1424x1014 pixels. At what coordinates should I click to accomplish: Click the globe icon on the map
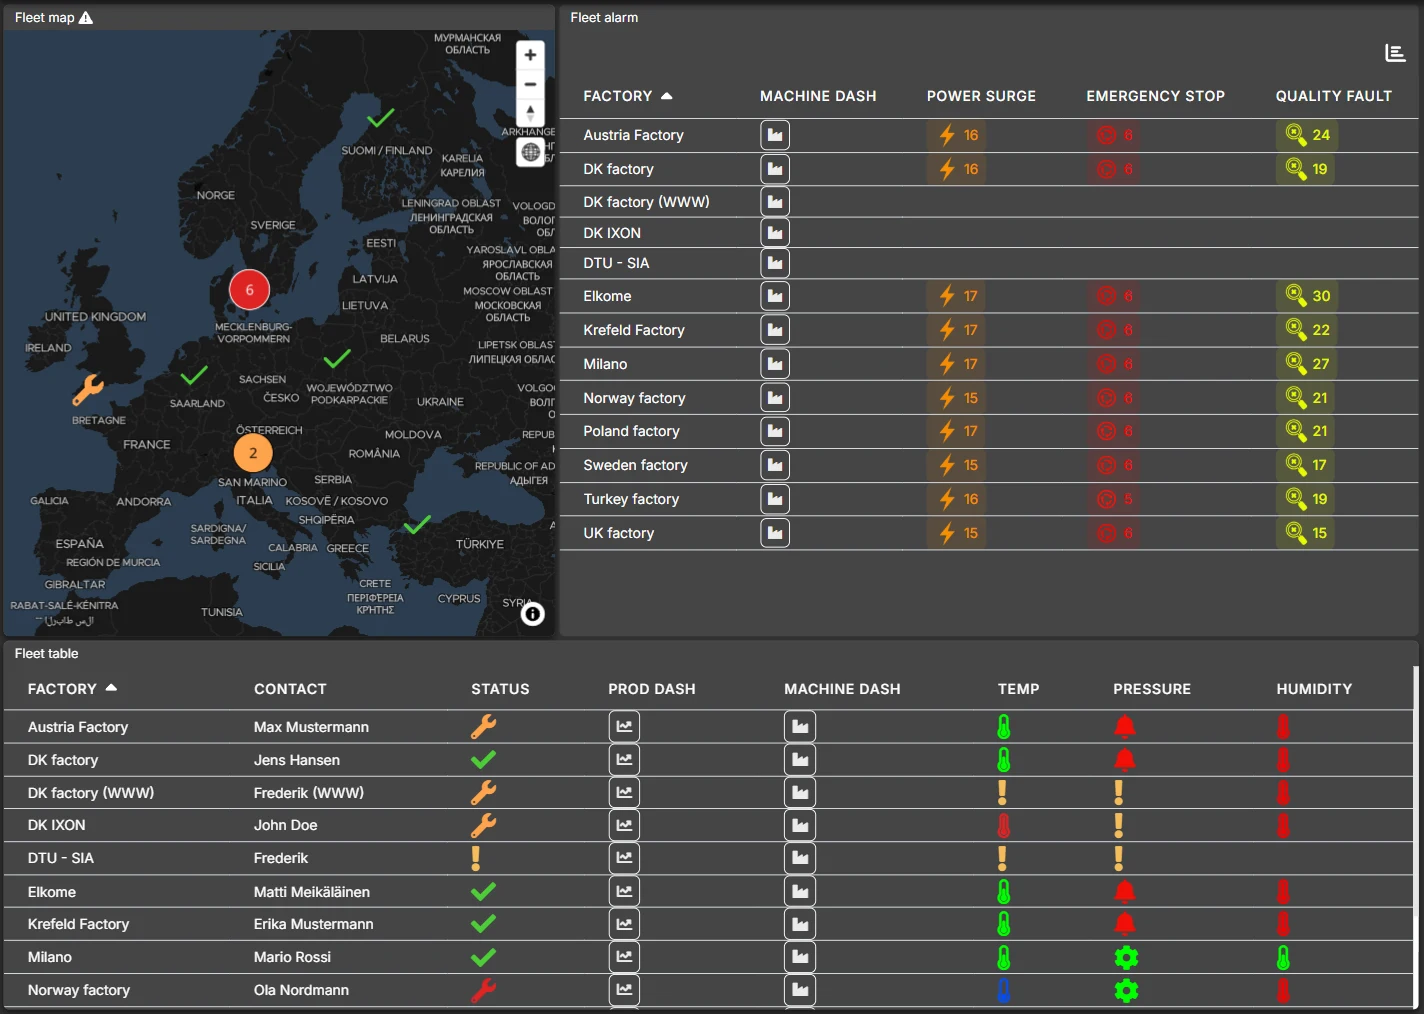click(x=530, y=152)
